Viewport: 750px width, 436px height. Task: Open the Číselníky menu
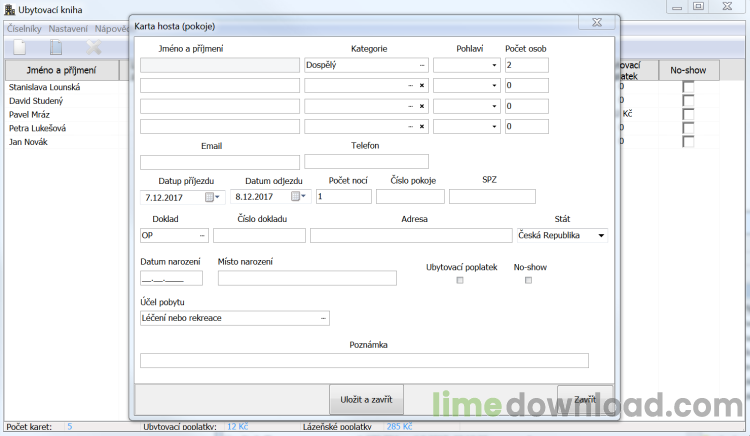(x=24, y=29)
